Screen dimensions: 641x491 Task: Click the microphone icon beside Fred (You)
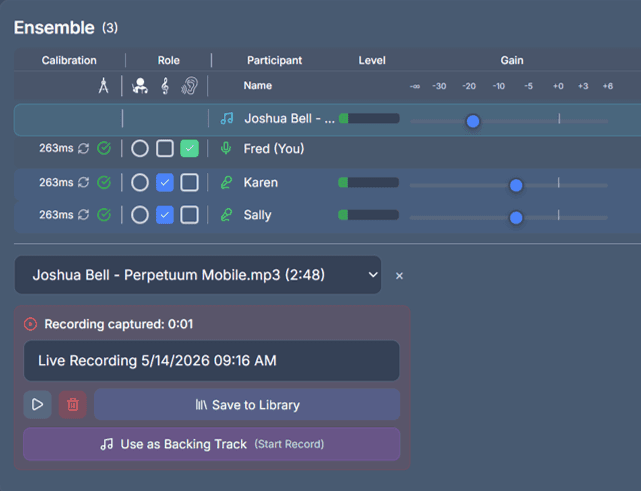pyautogui.click(x=226, y=148)
